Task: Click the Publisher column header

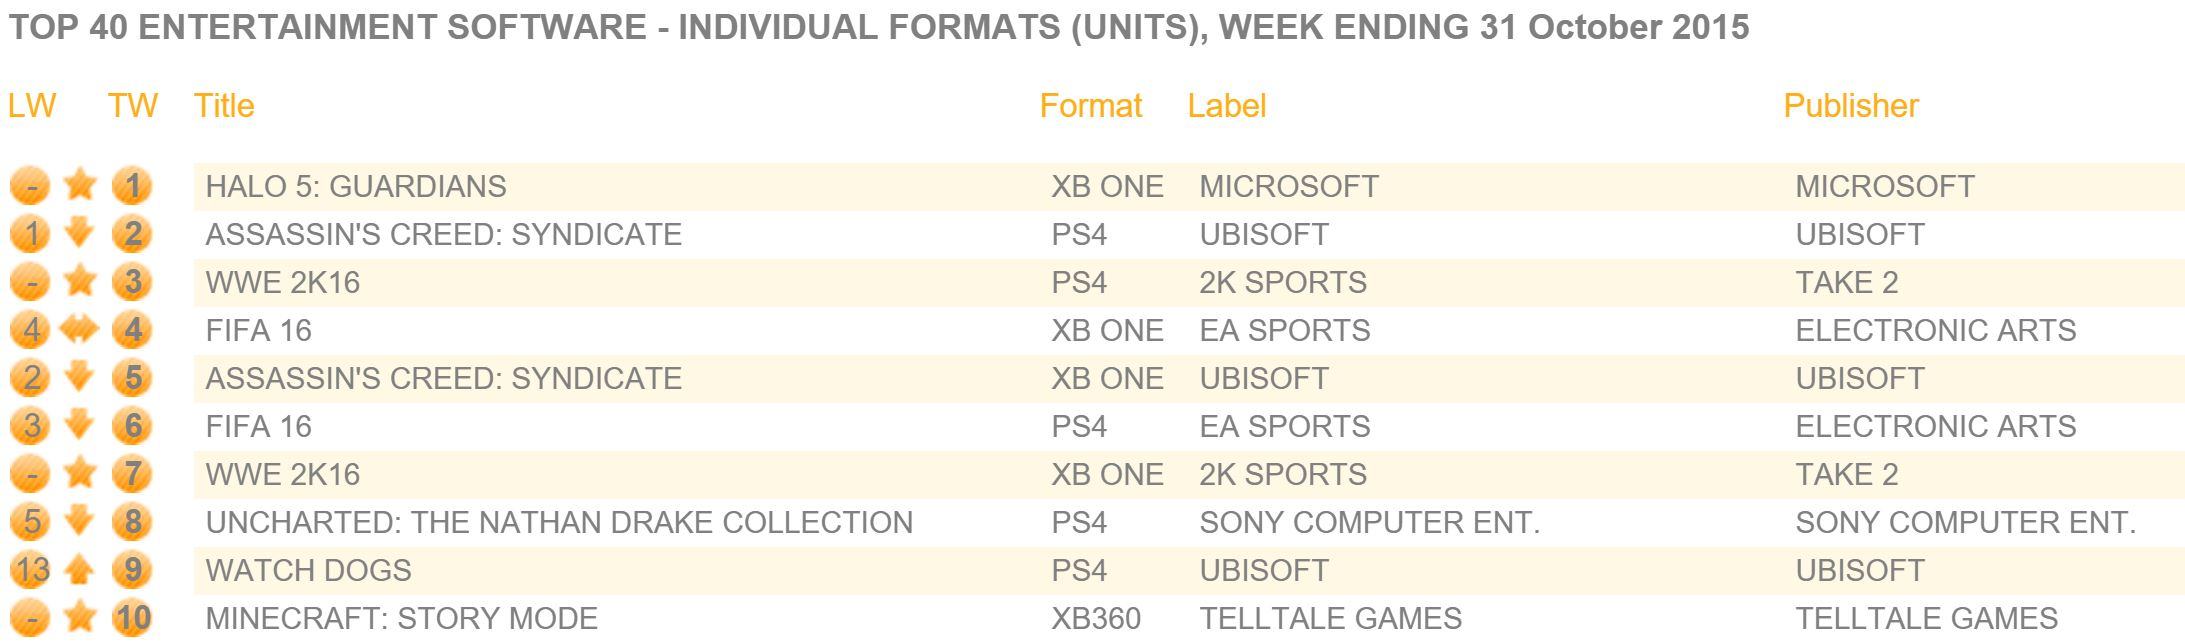Action: (1851, 105)
